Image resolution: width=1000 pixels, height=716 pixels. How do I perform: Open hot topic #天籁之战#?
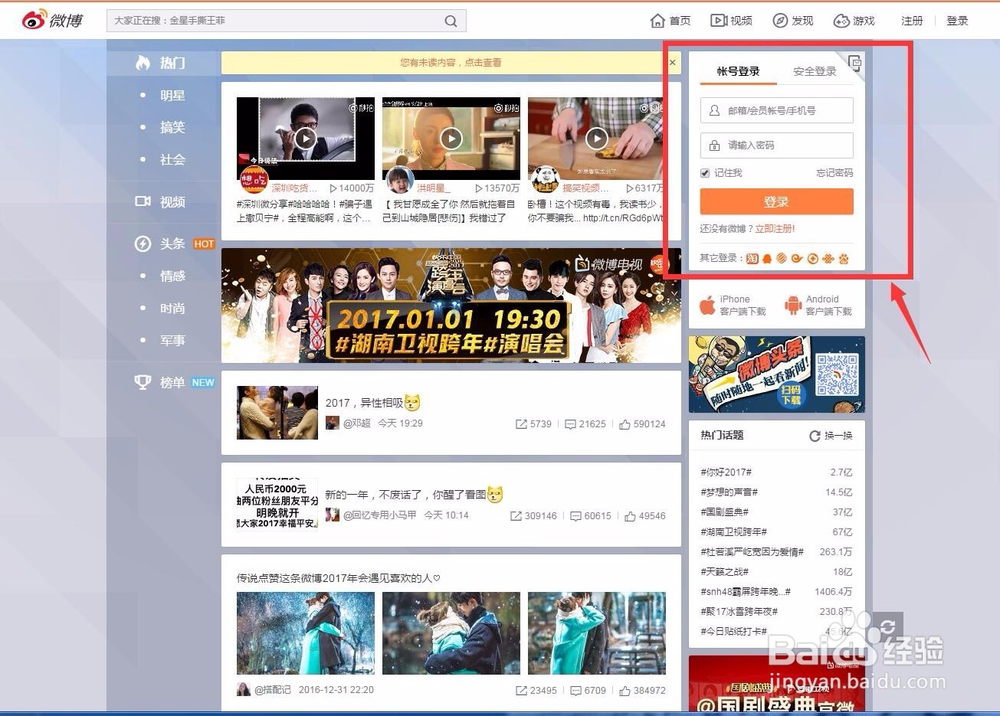coord(724,571)
